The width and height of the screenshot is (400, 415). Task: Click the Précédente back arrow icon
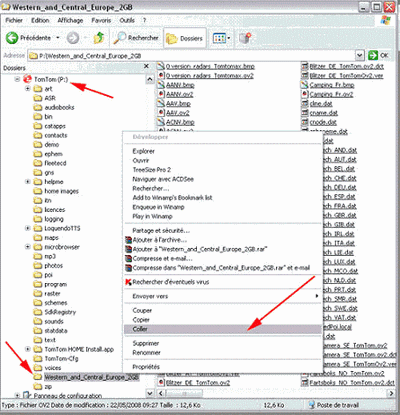(12, 38)
